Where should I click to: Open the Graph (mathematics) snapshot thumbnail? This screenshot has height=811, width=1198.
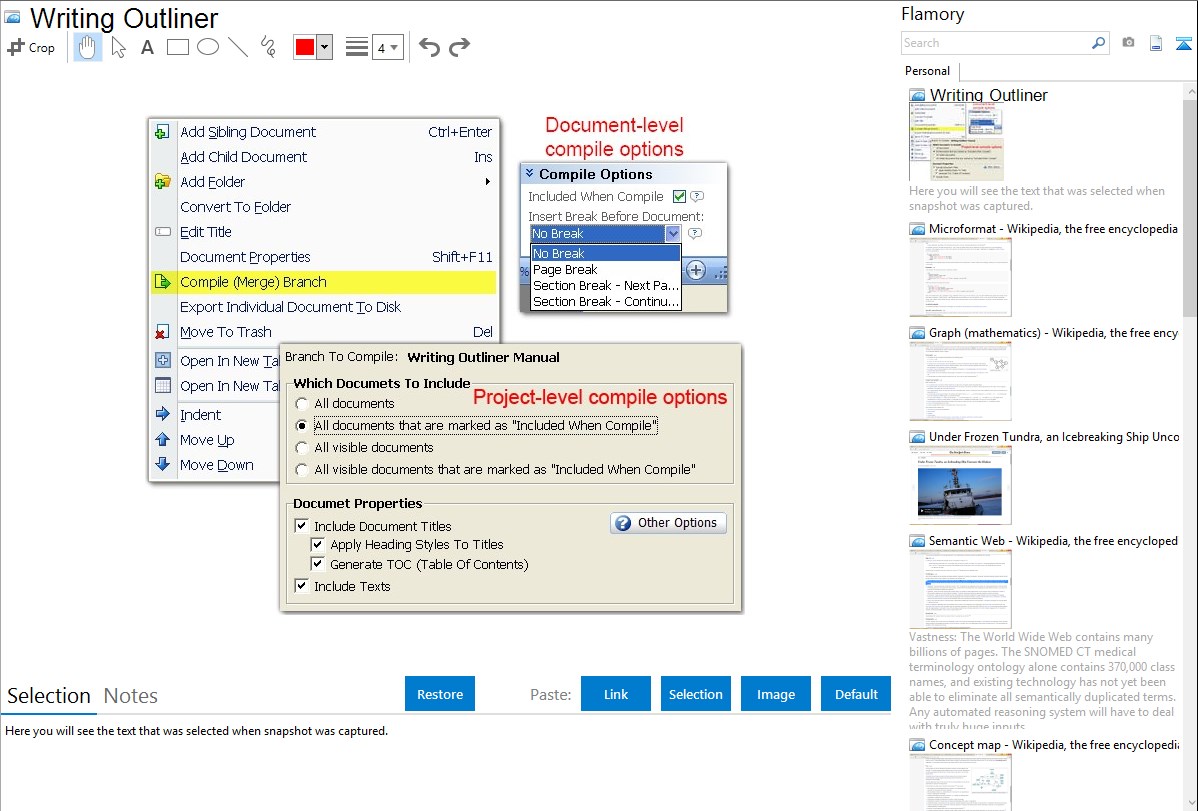(960, 381)
